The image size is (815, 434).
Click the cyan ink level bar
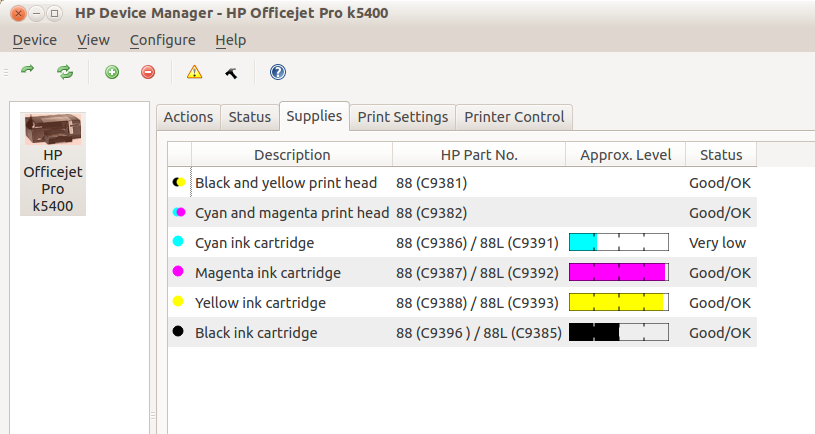pos(619,242)
